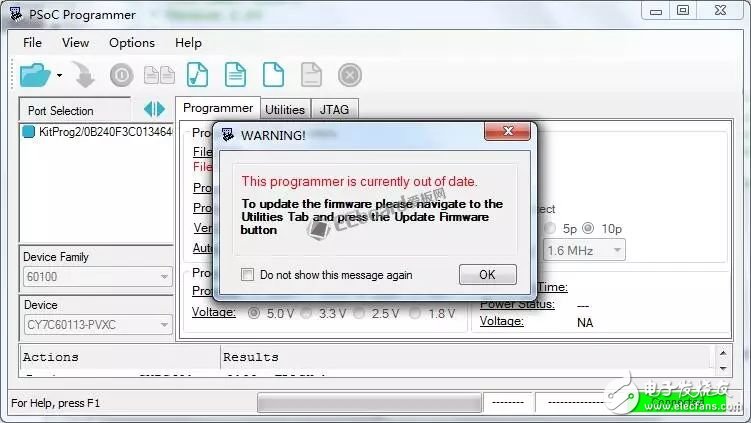This screenshot has height=423, width=751.
Task: Open the Device Family 60100 dropdown
Action: (x=97, y=276)
